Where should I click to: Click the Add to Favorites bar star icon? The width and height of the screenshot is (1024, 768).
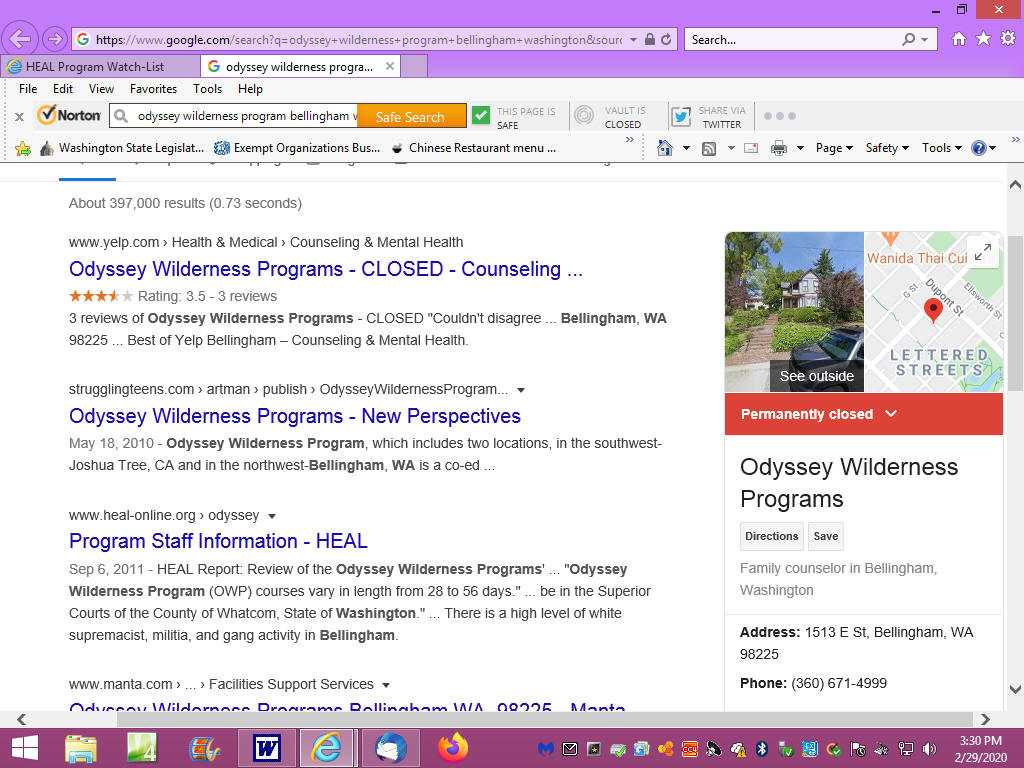tap(23, 148)
